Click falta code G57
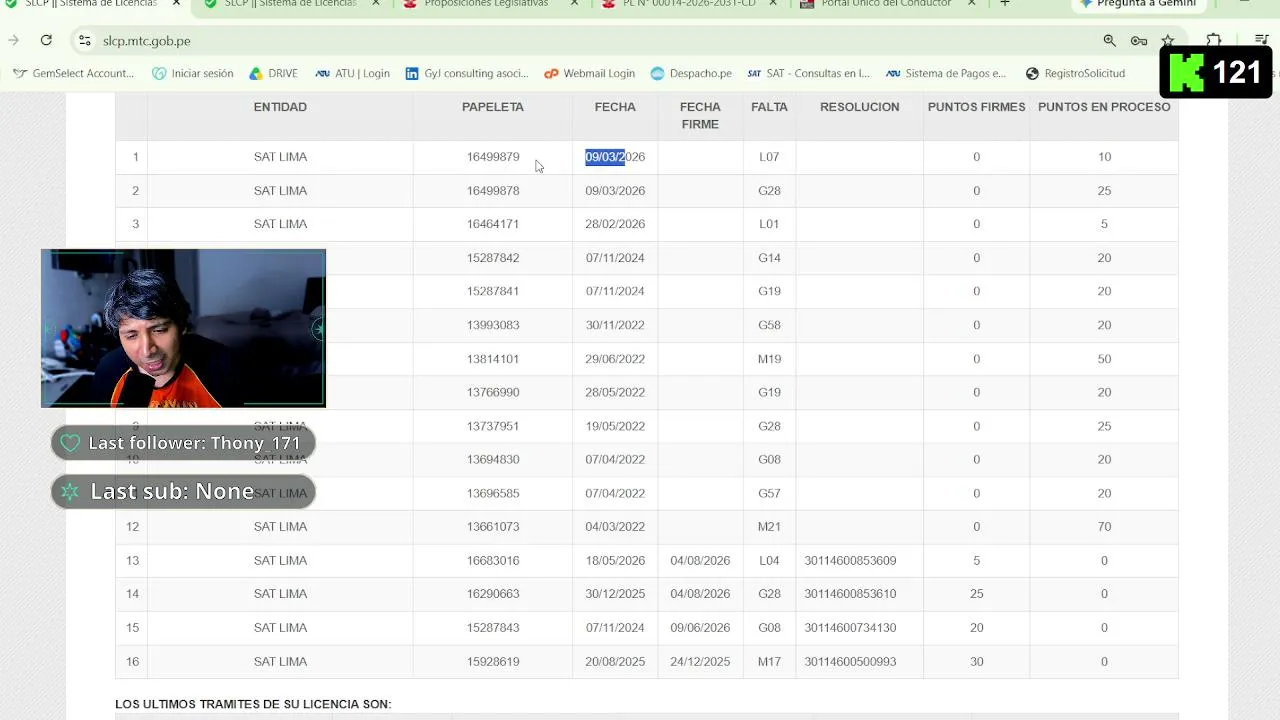 point(769,493)
